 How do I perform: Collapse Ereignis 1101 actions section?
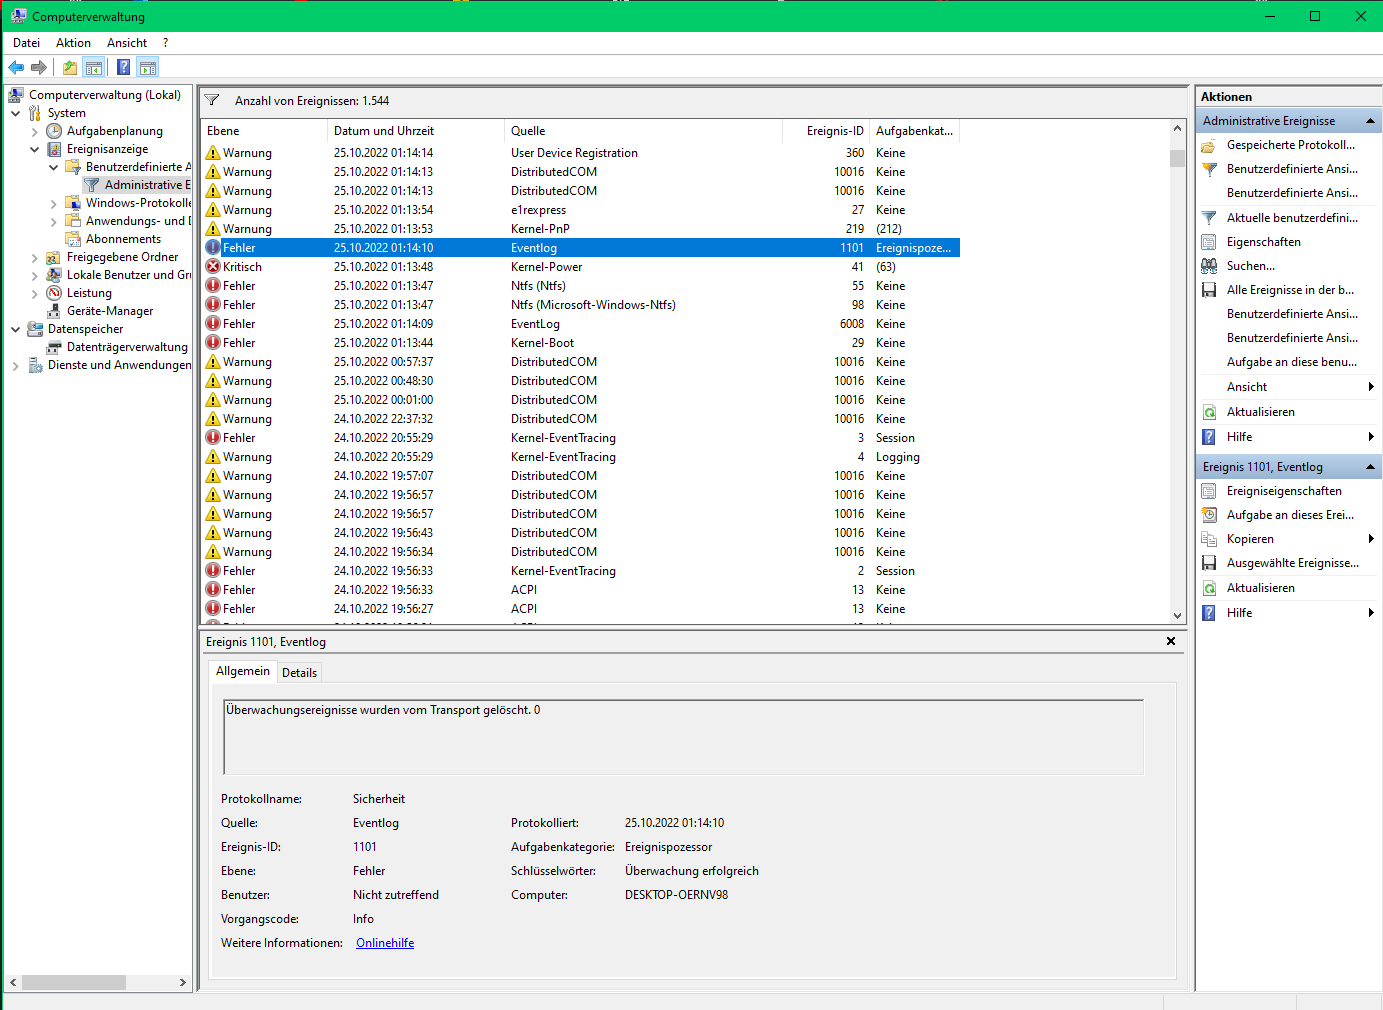tap(1370, 467)
